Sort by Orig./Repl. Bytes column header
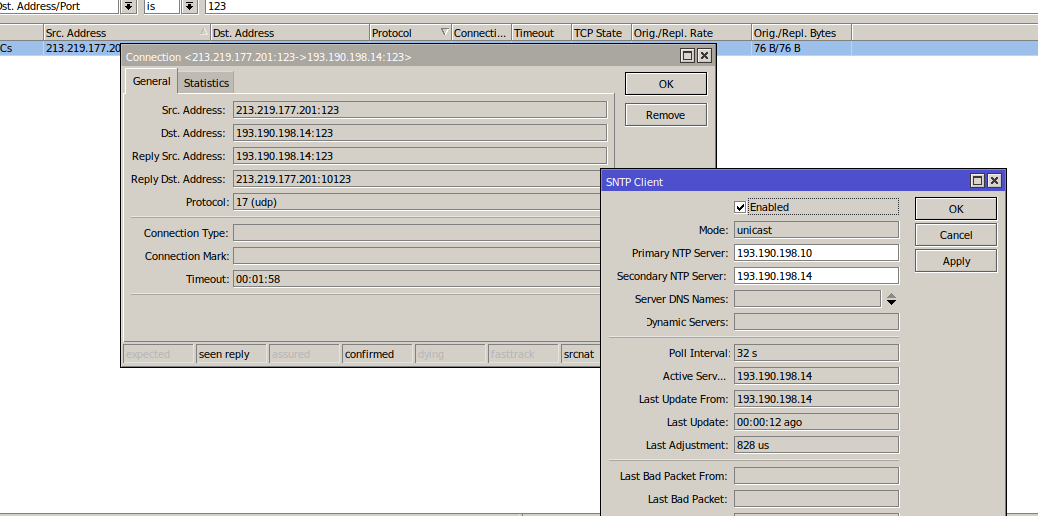This screenshot has width=1038, height=516. pos(800,33)
